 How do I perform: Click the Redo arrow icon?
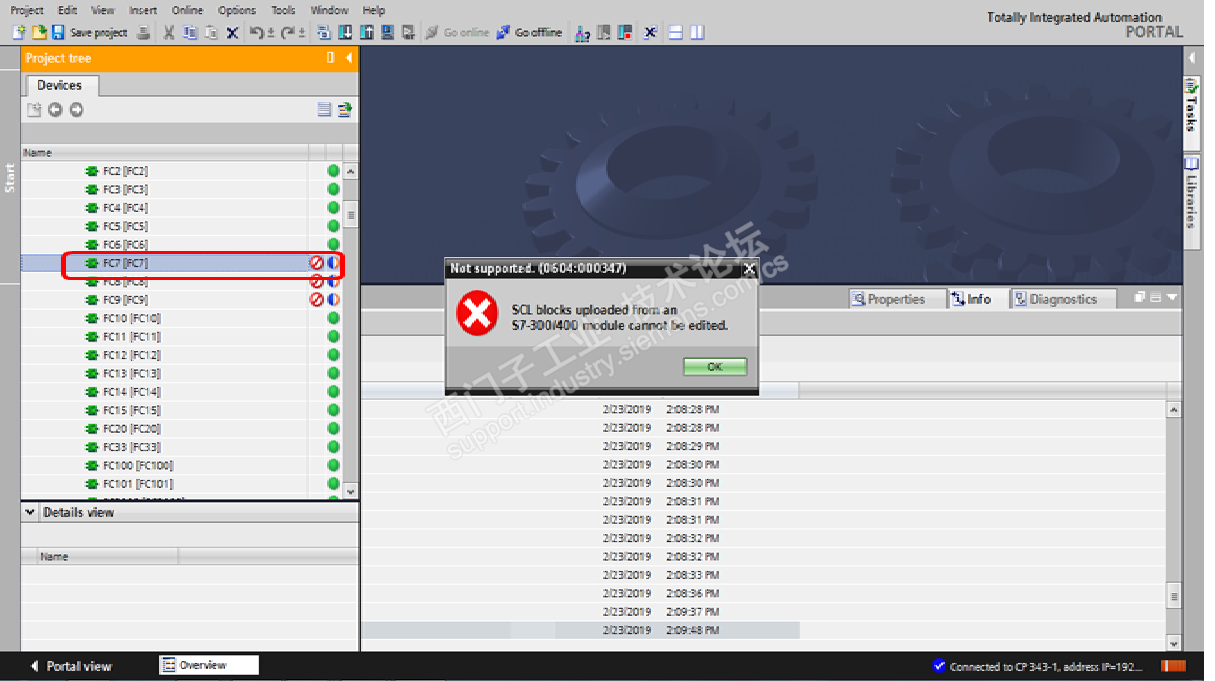click(289, 32)
